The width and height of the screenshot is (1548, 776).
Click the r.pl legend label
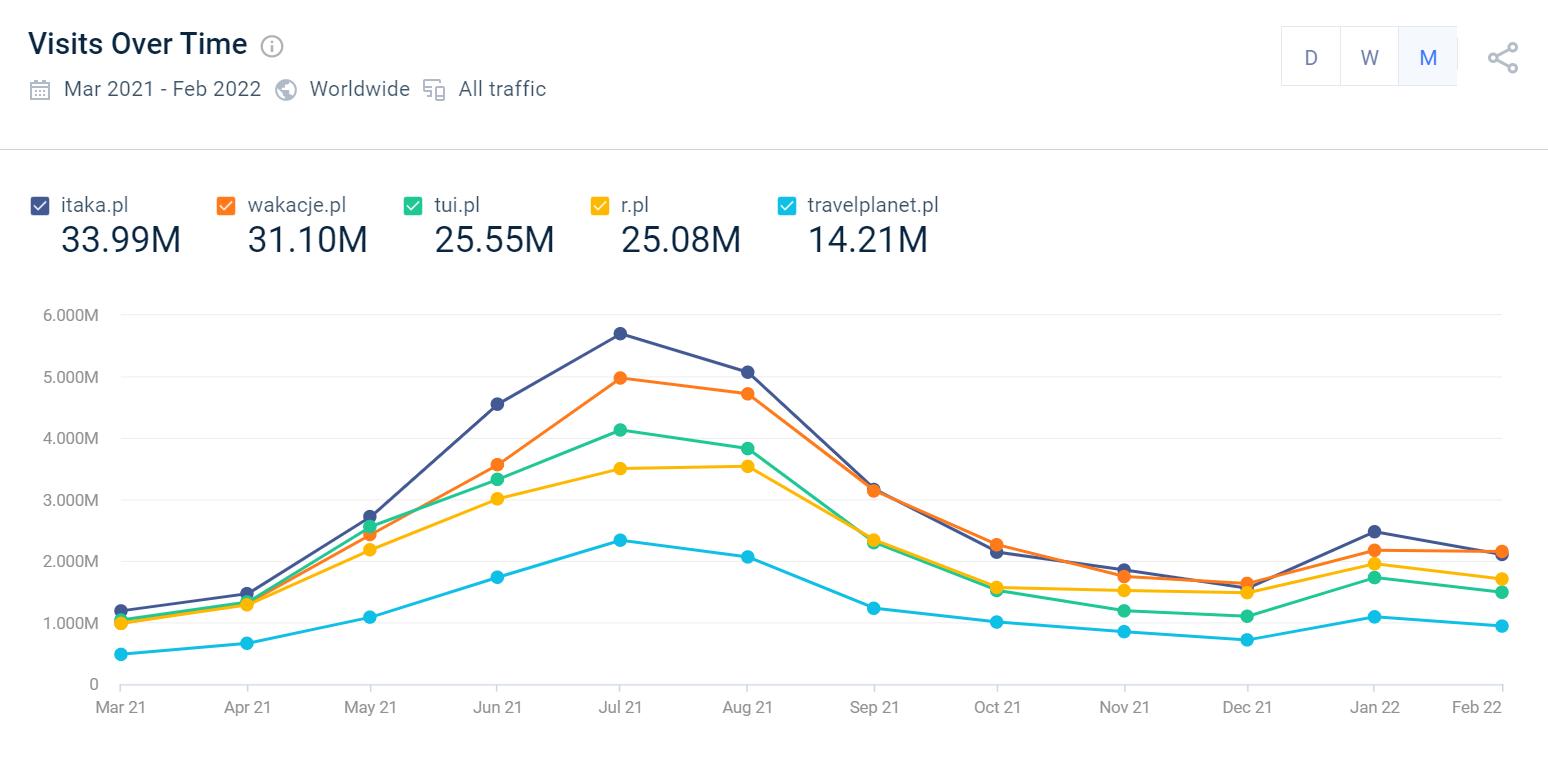pyautogui.click(x=637, y=206)
